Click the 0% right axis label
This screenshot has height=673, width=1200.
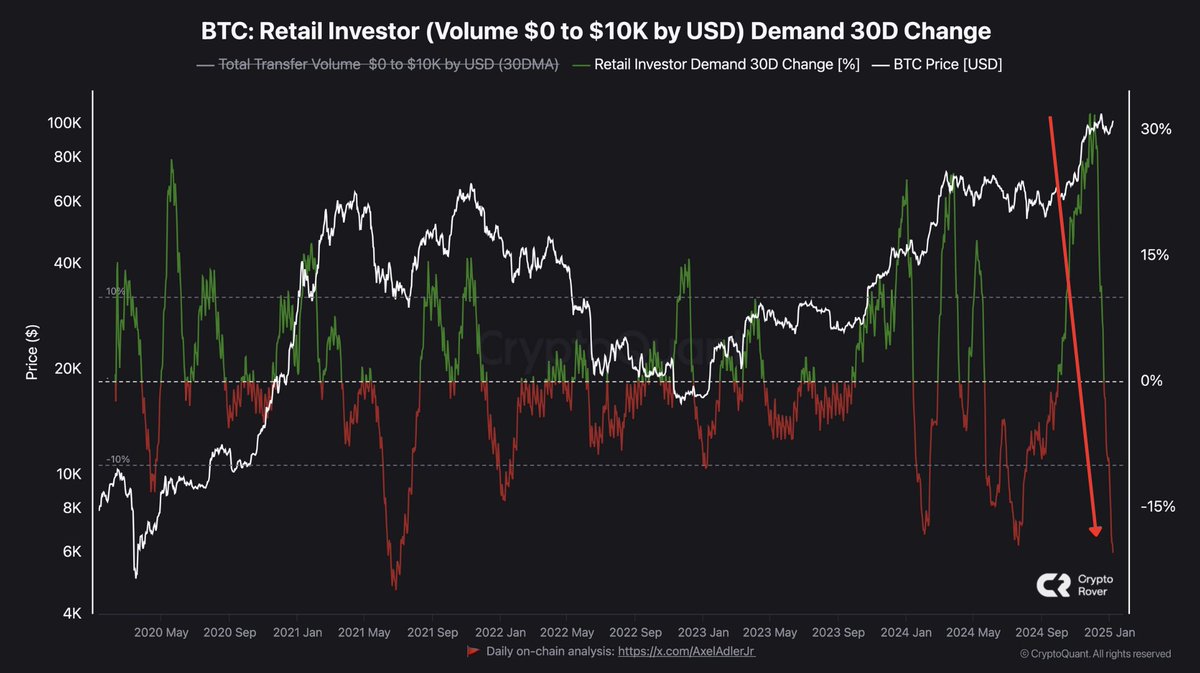point(1154,381)
